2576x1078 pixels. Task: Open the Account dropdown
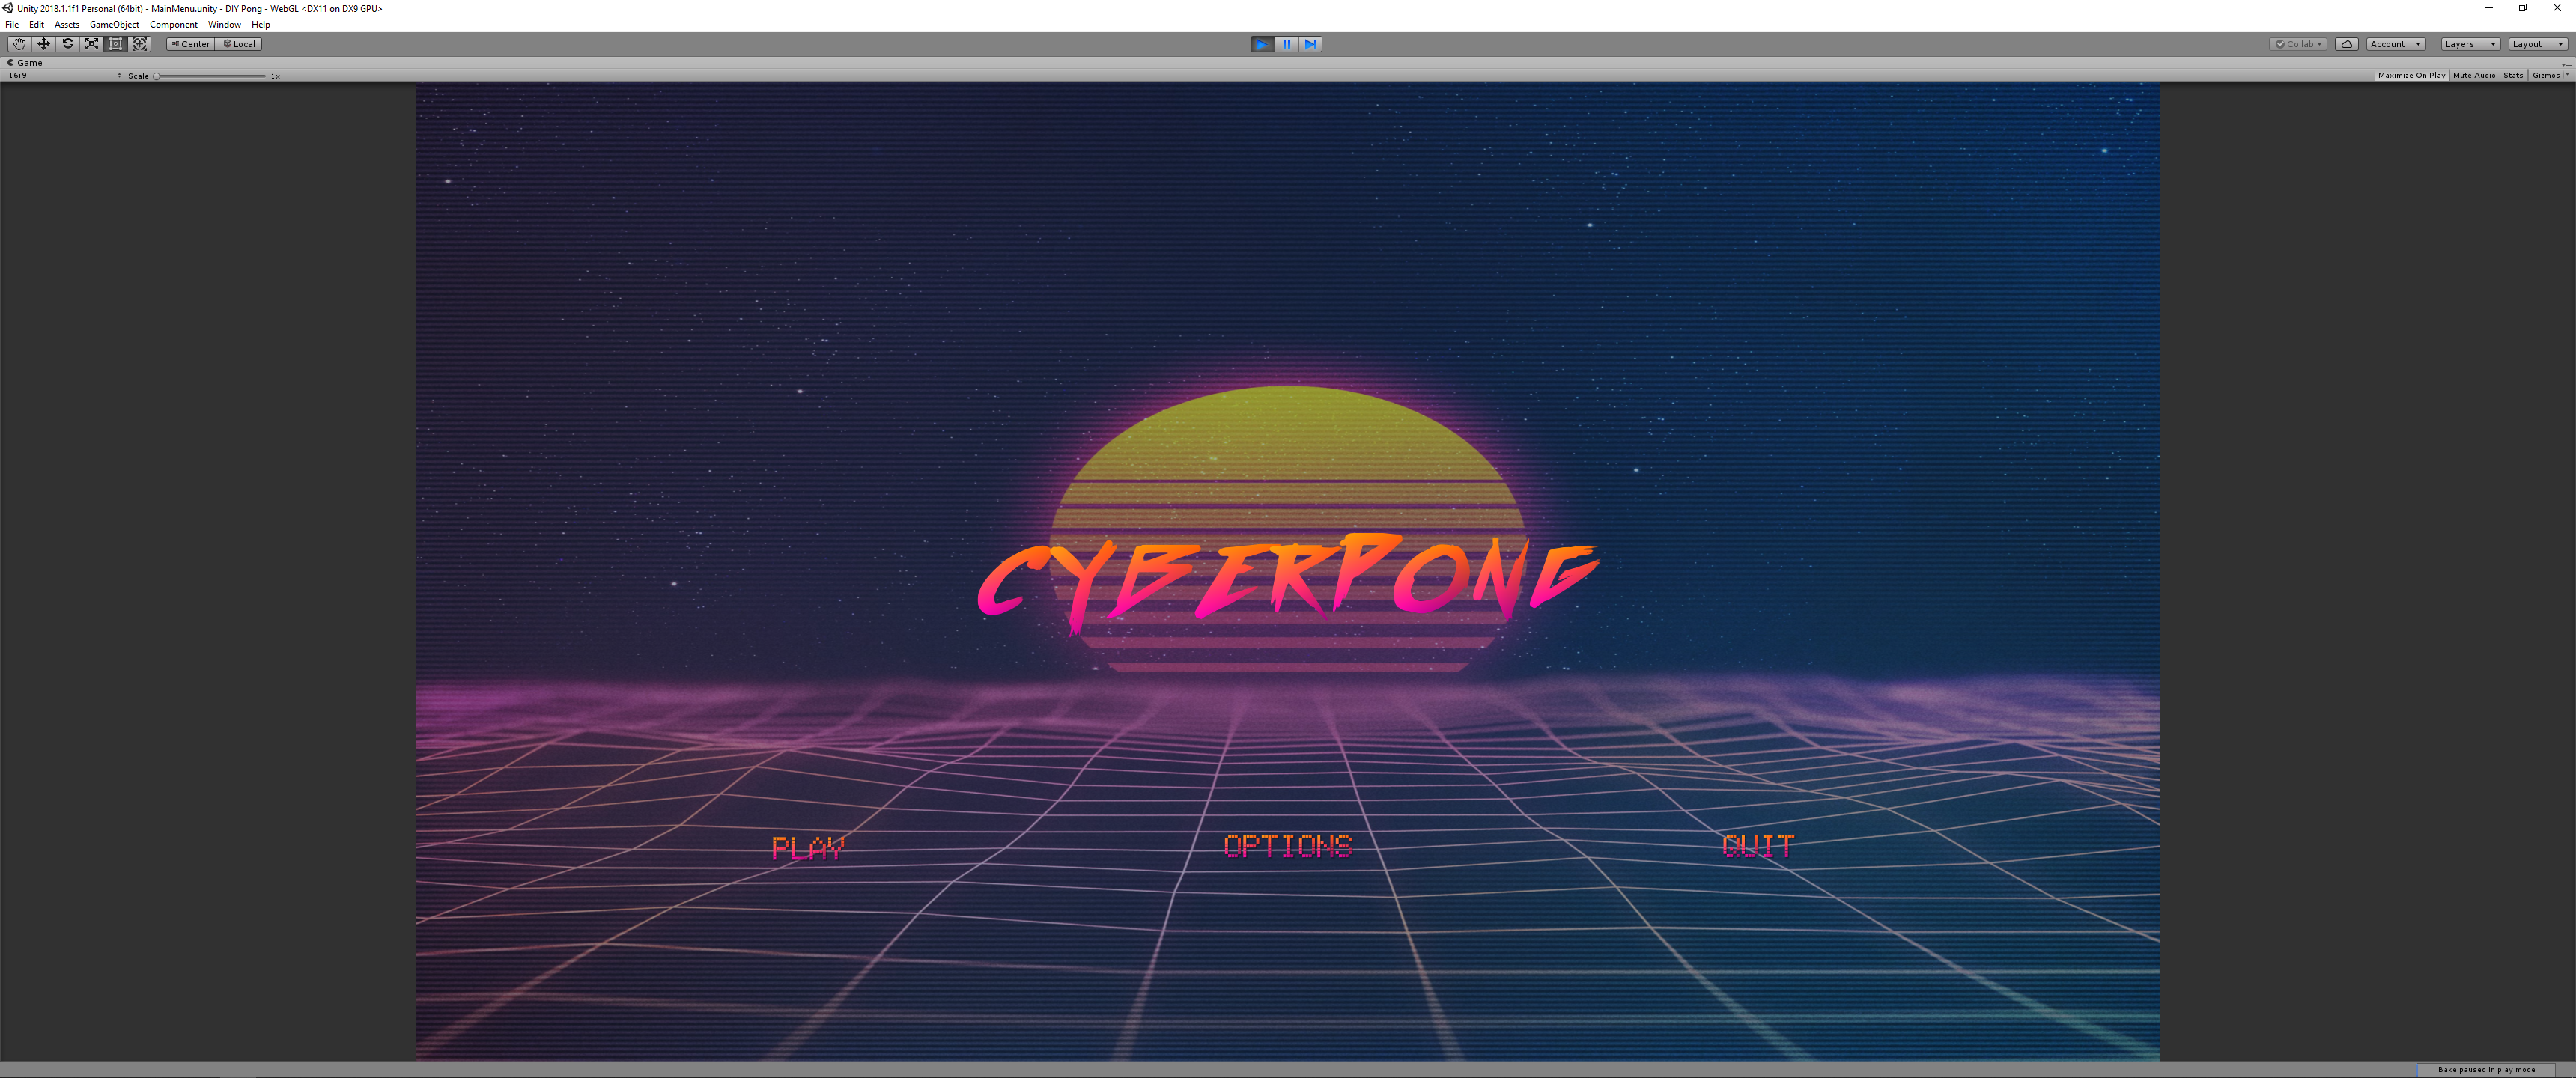(2395, 44)
